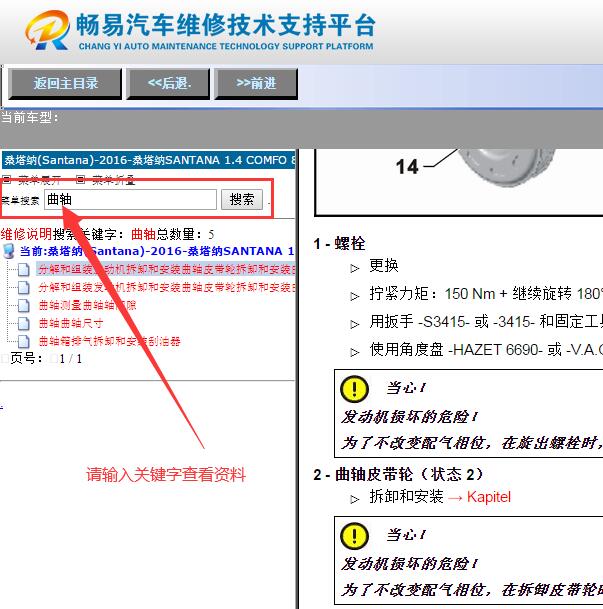Click the diagram label 14
The image size is (603, 609).
[407, 167]
